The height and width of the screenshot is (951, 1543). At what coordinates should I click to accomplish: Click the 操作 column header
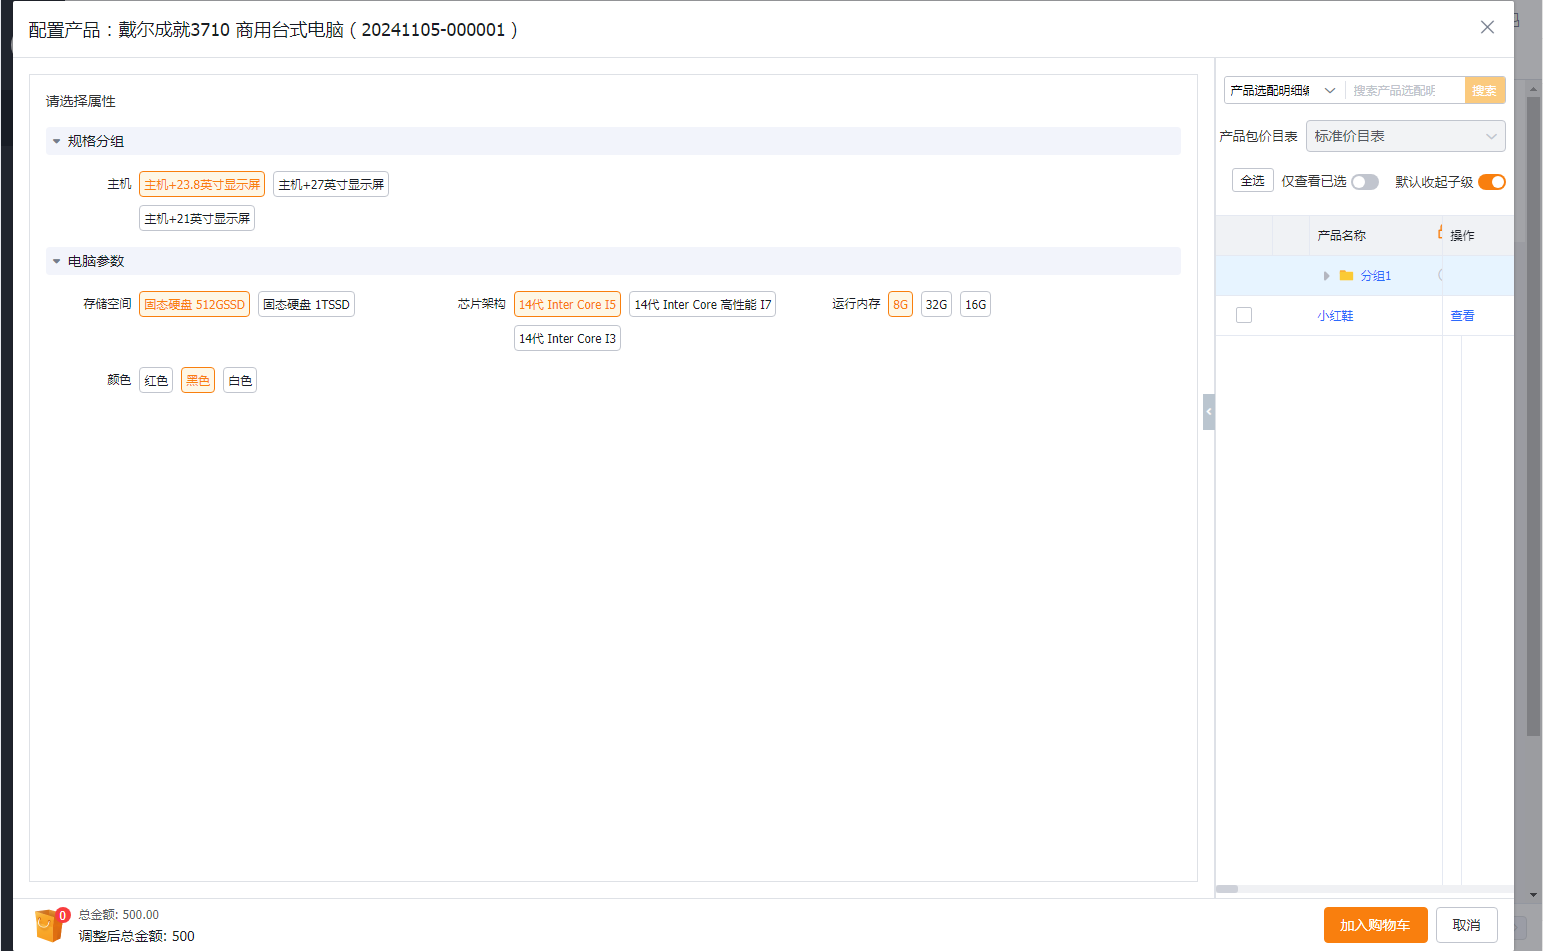click(1462, 236)
